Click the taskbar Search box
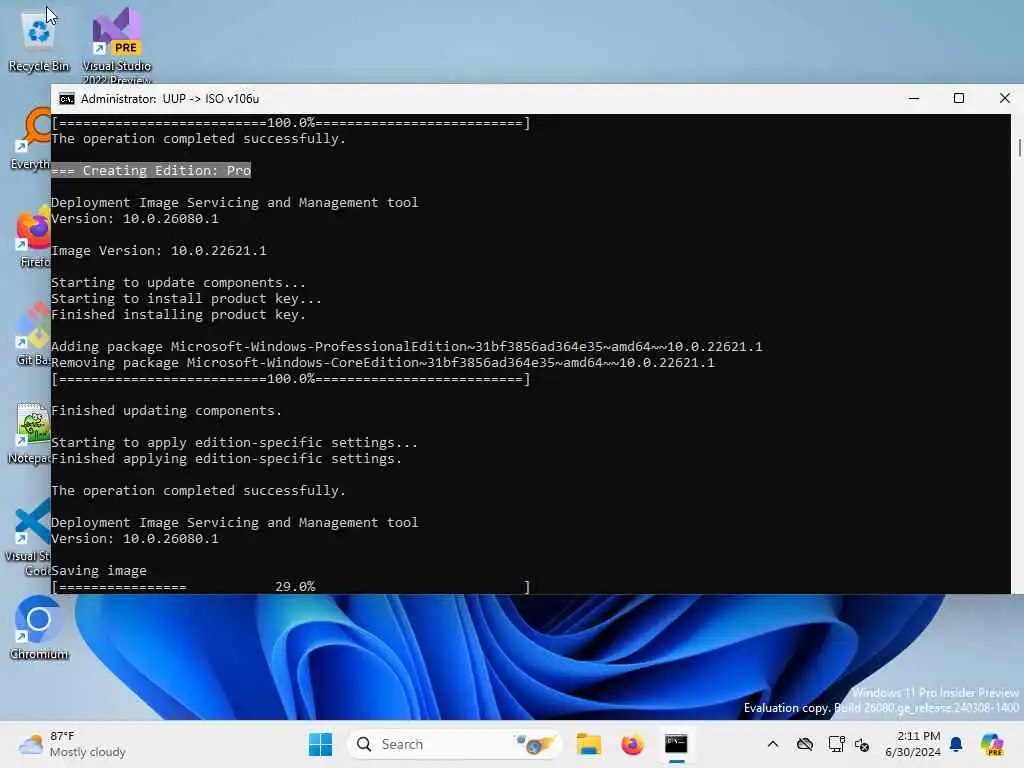 coord(455,744)
